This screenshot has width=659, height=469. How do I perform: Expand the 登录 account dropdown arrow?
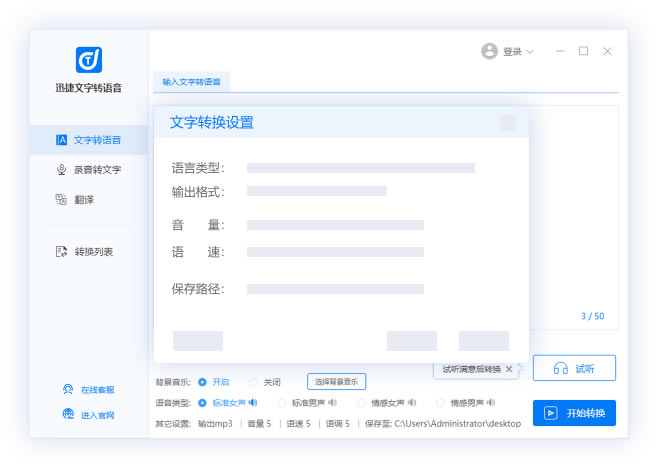click(530, 52)
